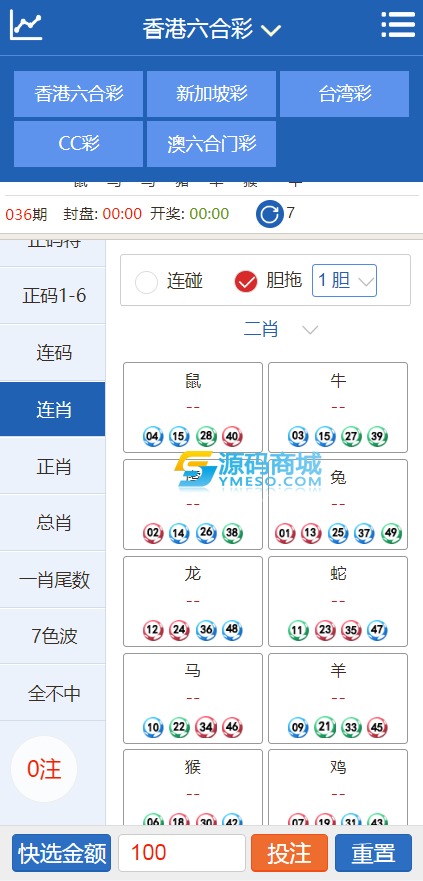This screenshot has height=881, width=423.
Task: Choose 新加坡彩 lottery option
Action: pyautogui.click(x=211, y=94)
